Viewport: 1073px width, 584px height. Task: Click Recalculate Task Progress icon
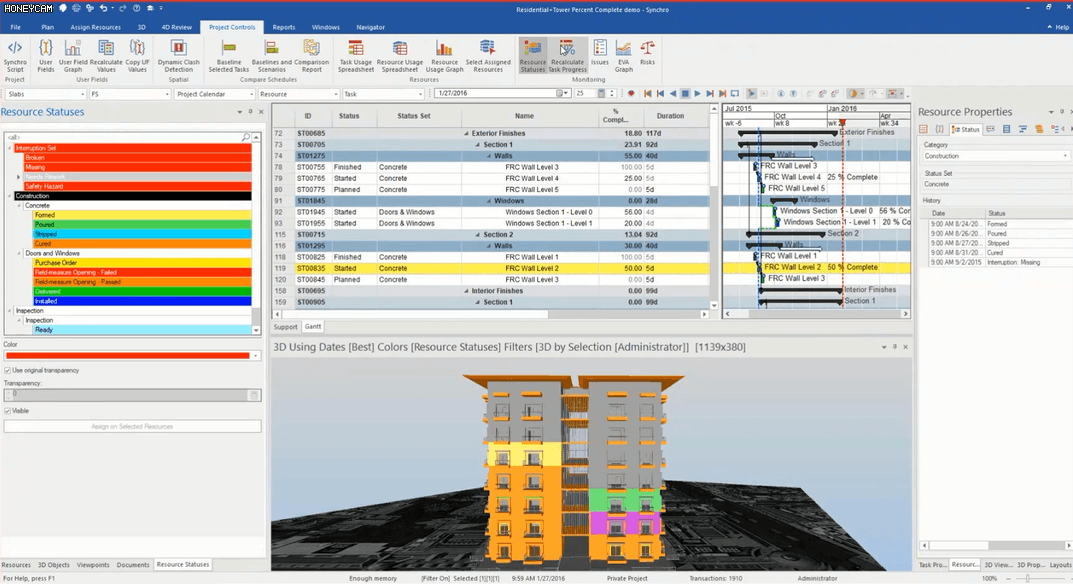(x=567, y=55)
